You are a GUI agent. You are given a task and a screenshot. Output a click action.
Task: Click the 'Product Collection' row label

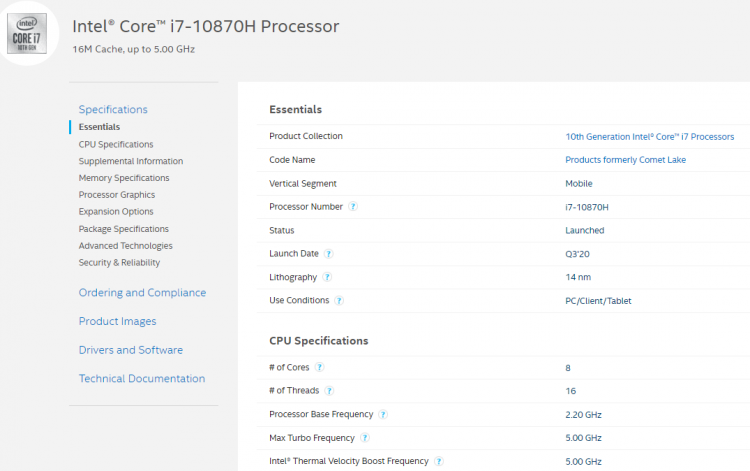[306, 136]
